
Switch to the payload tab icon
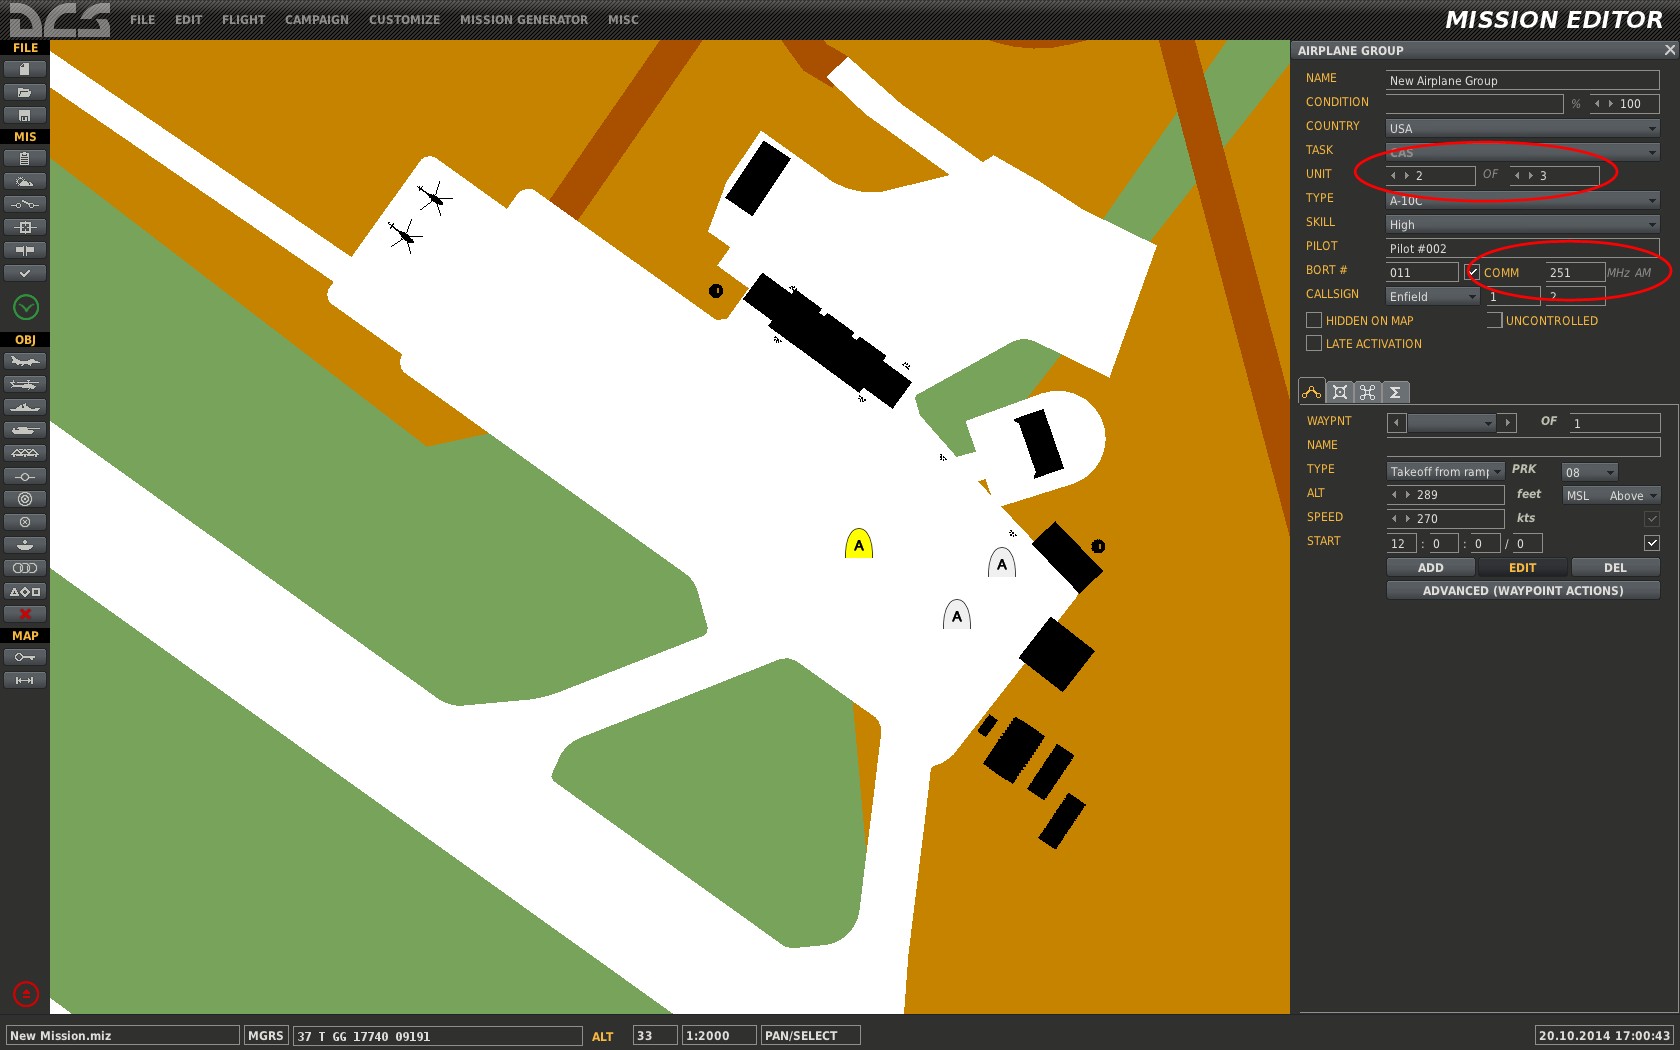(x=1340, y=392)
